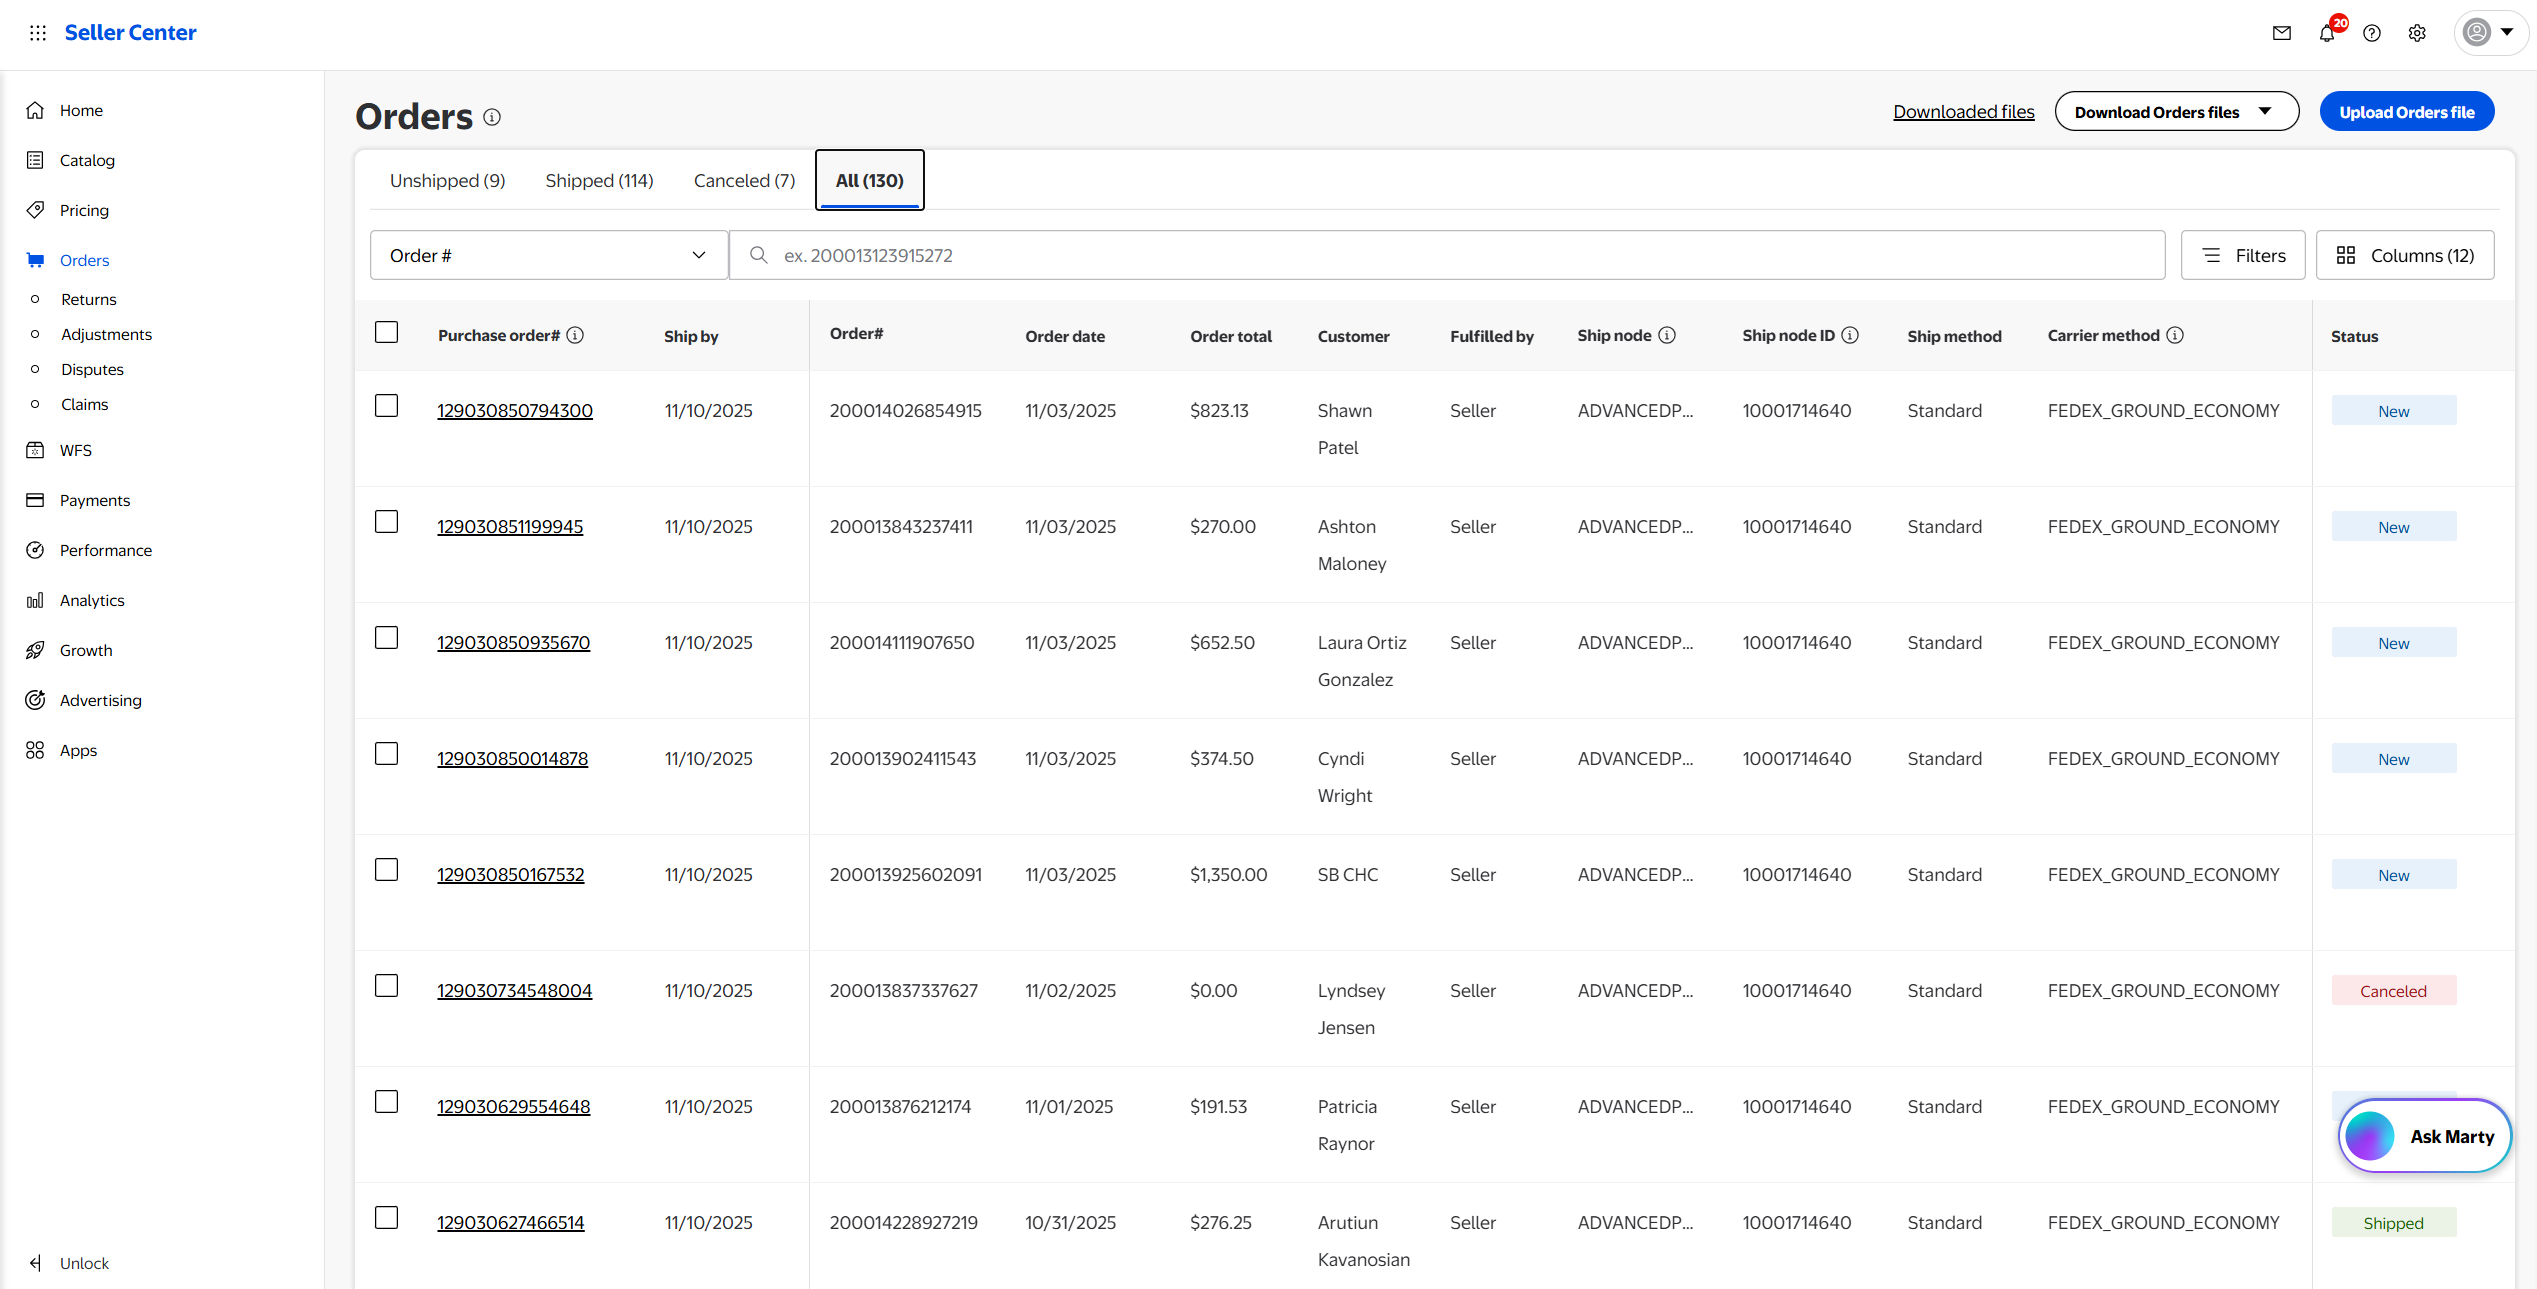
Task: Open the Ask Marty assistant
Action: 2425,1136
